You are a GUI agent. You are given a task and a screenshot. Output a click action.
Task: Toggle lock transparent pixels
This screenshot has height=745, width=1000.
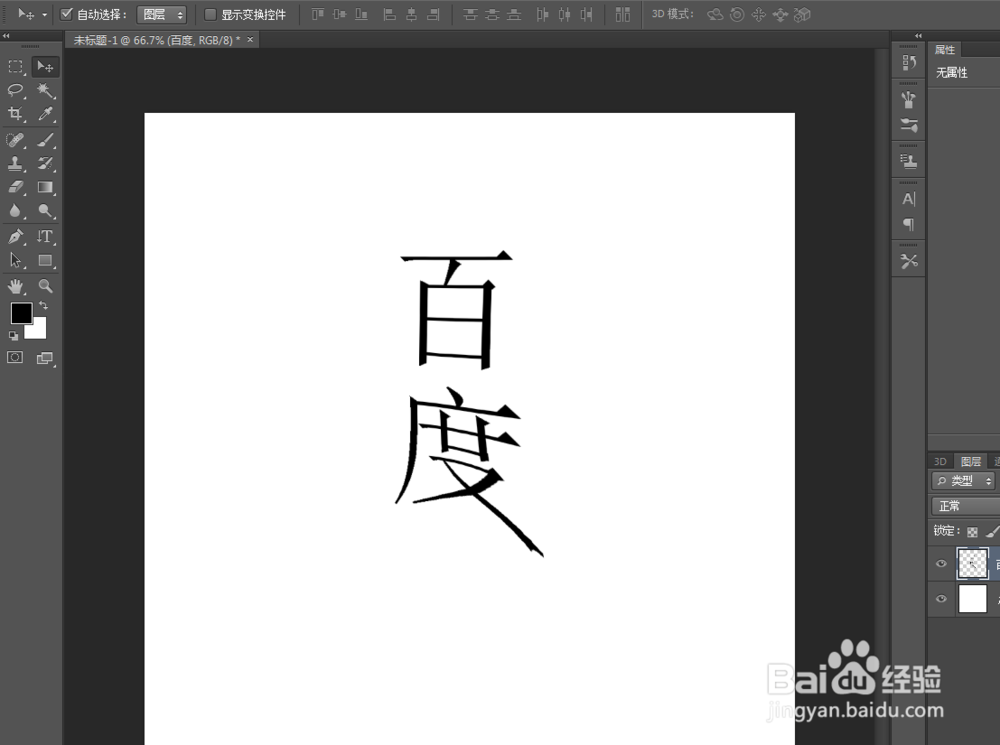click(972, 531)
